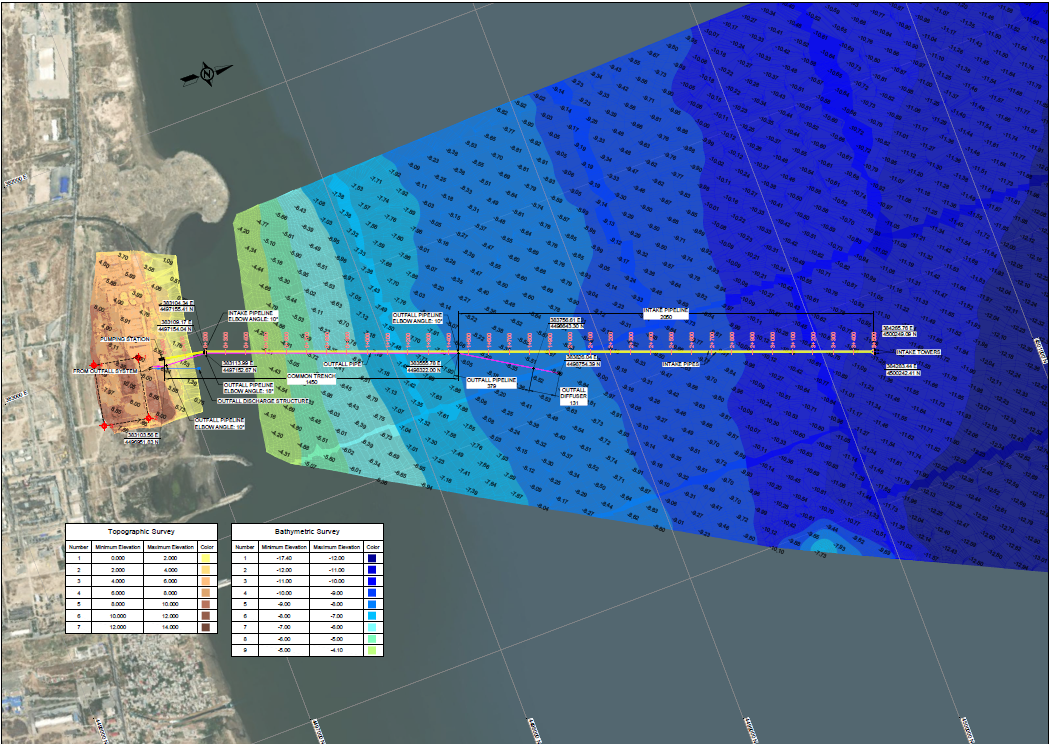This screenshot has width=1049, height=744.
Task: Click the Intake Pipeline 2050 dimension label
Action: pyautogui.click(x=666, y=313)
